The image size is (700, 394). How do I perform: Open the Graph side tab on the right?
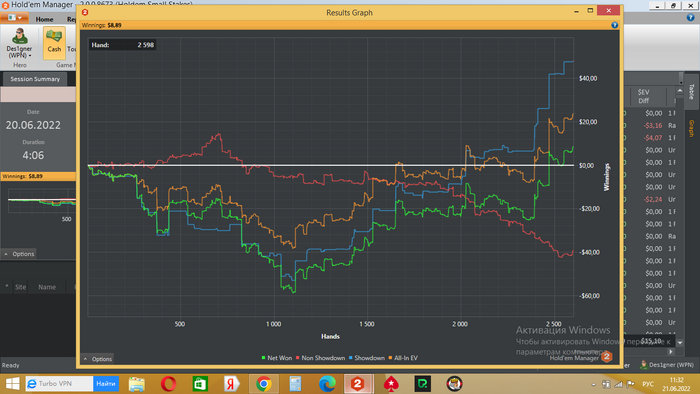[x=691, y=129]
